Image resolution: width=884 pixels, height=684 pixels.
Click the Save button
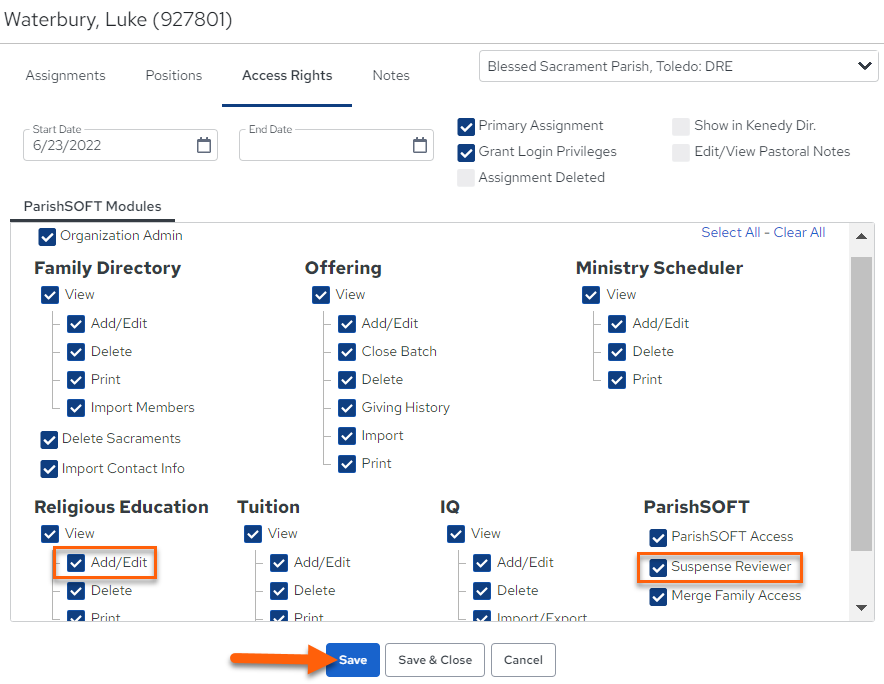coord(353,660)
